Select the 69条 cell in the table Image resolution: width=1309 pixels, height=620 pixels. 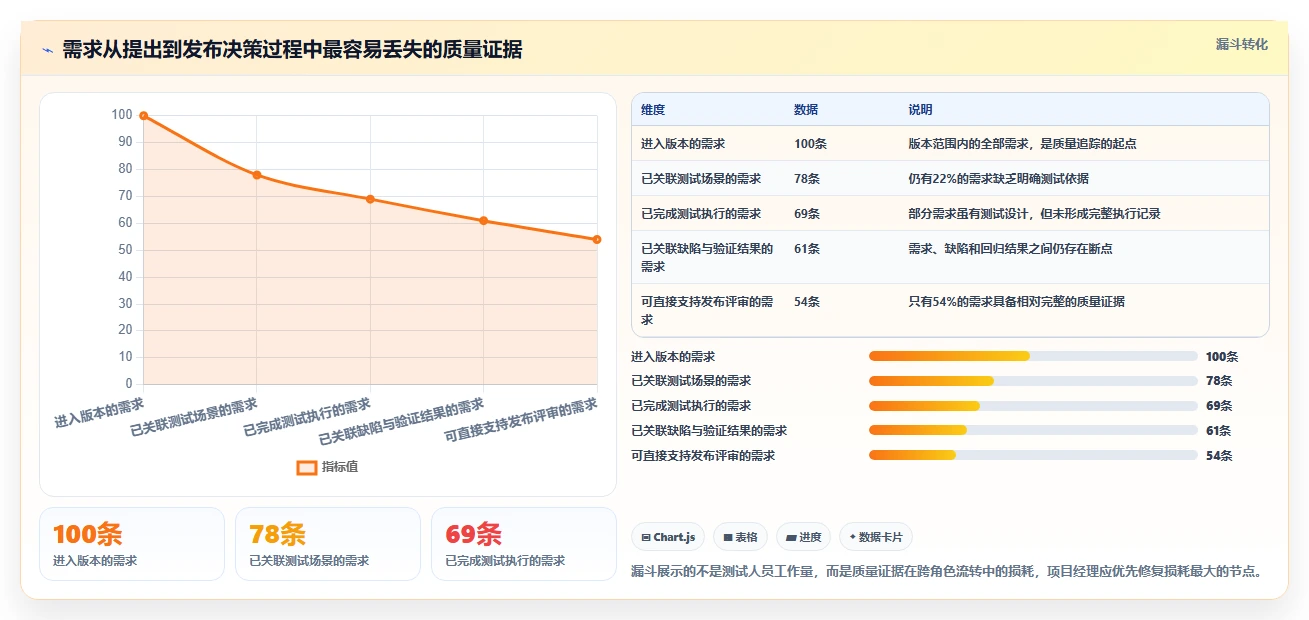(807, 214)
